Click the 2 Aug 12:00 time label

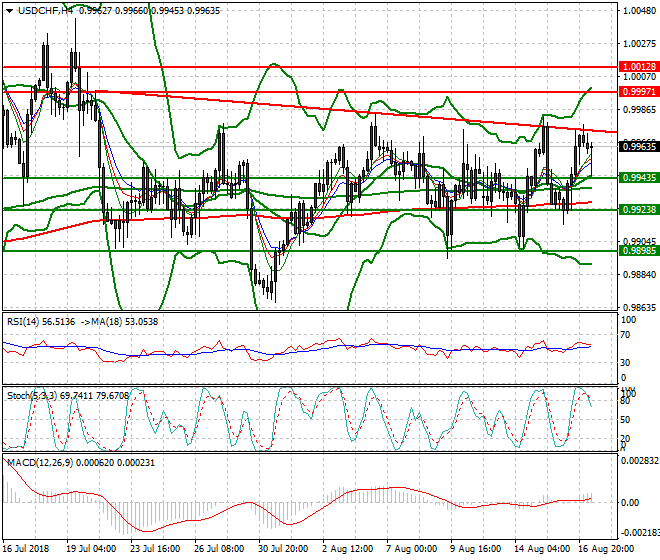348,549
